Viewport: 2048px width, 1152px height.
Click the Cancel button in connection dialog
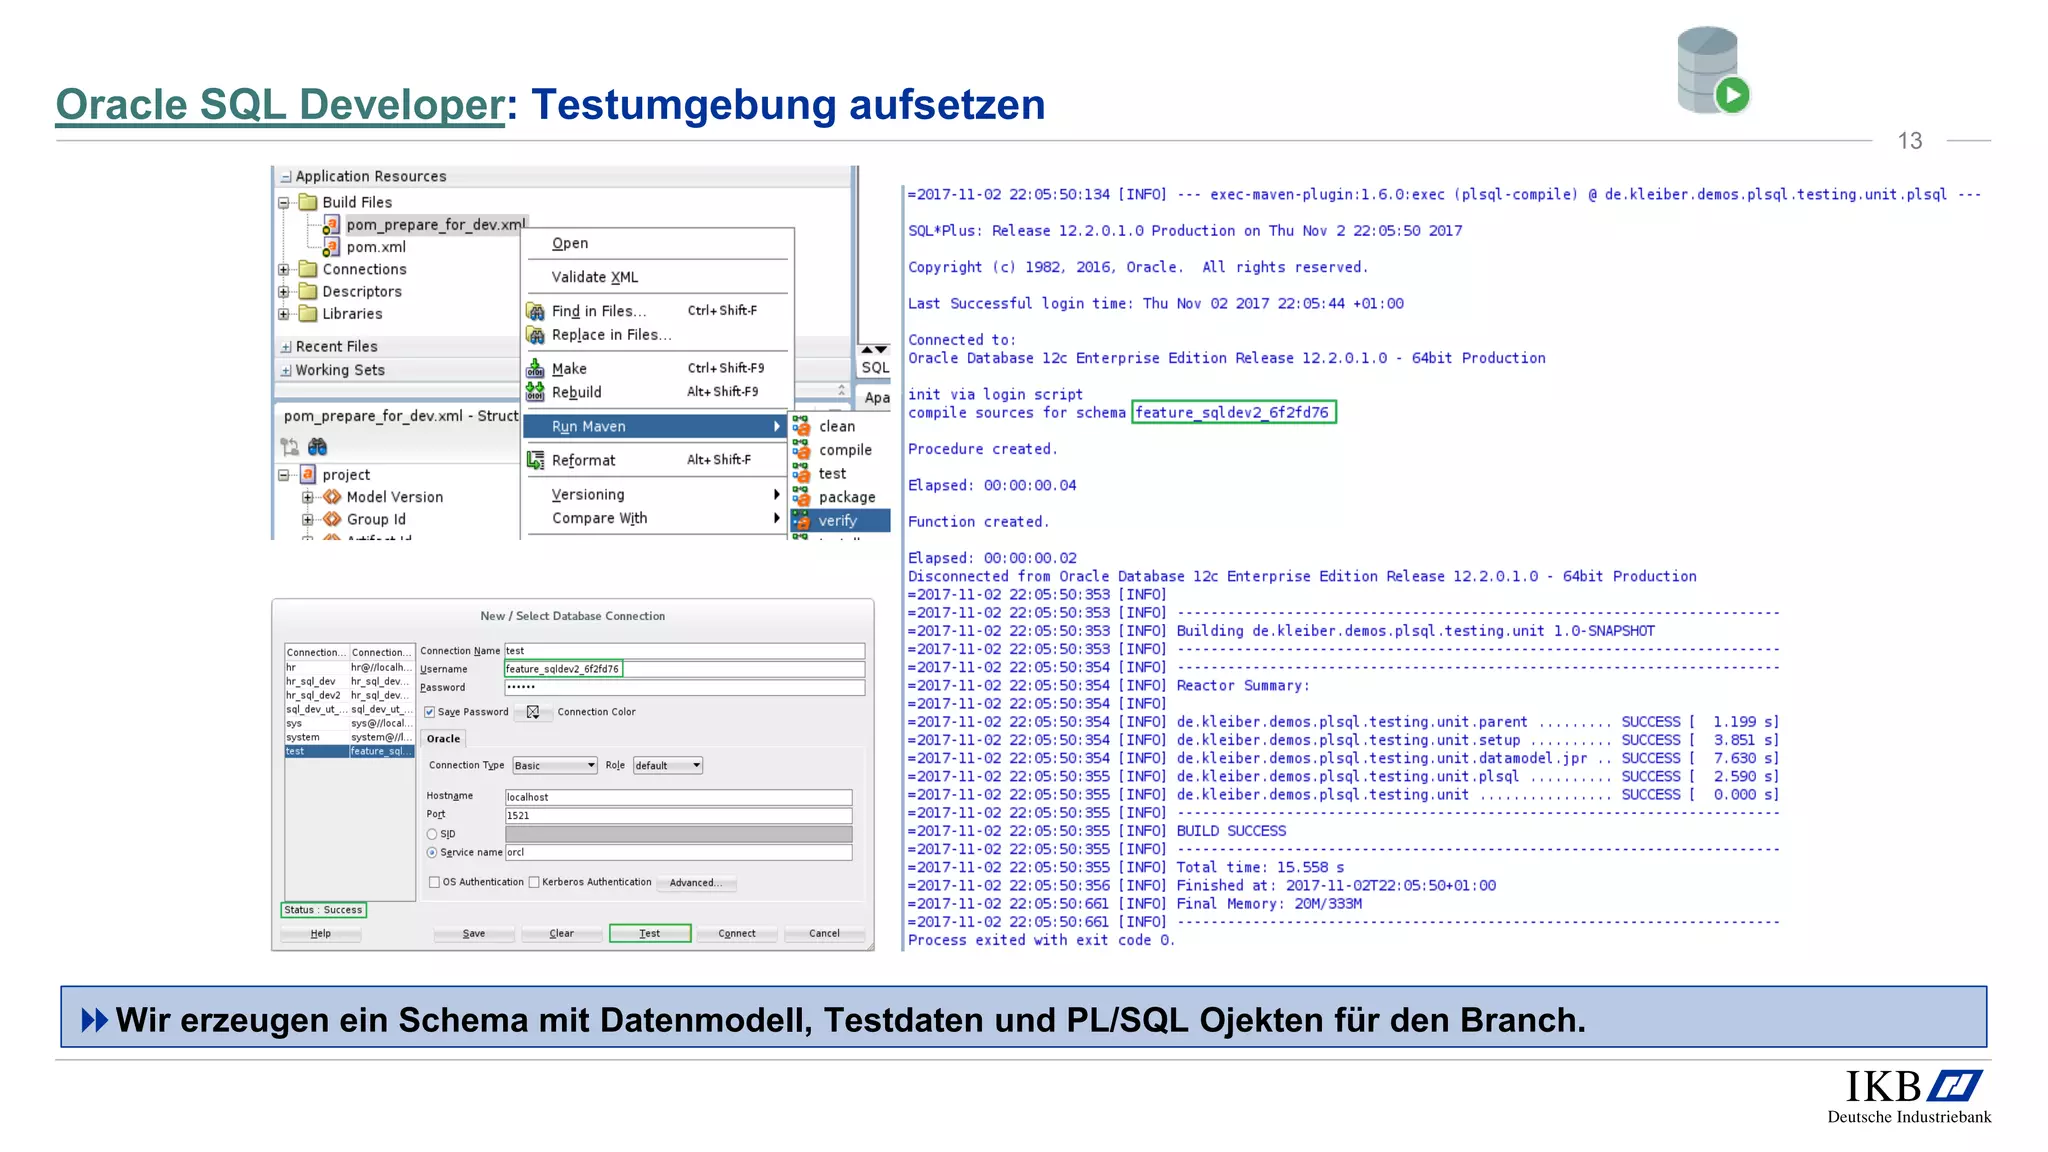pyautogui.click(x=824, y=933)
